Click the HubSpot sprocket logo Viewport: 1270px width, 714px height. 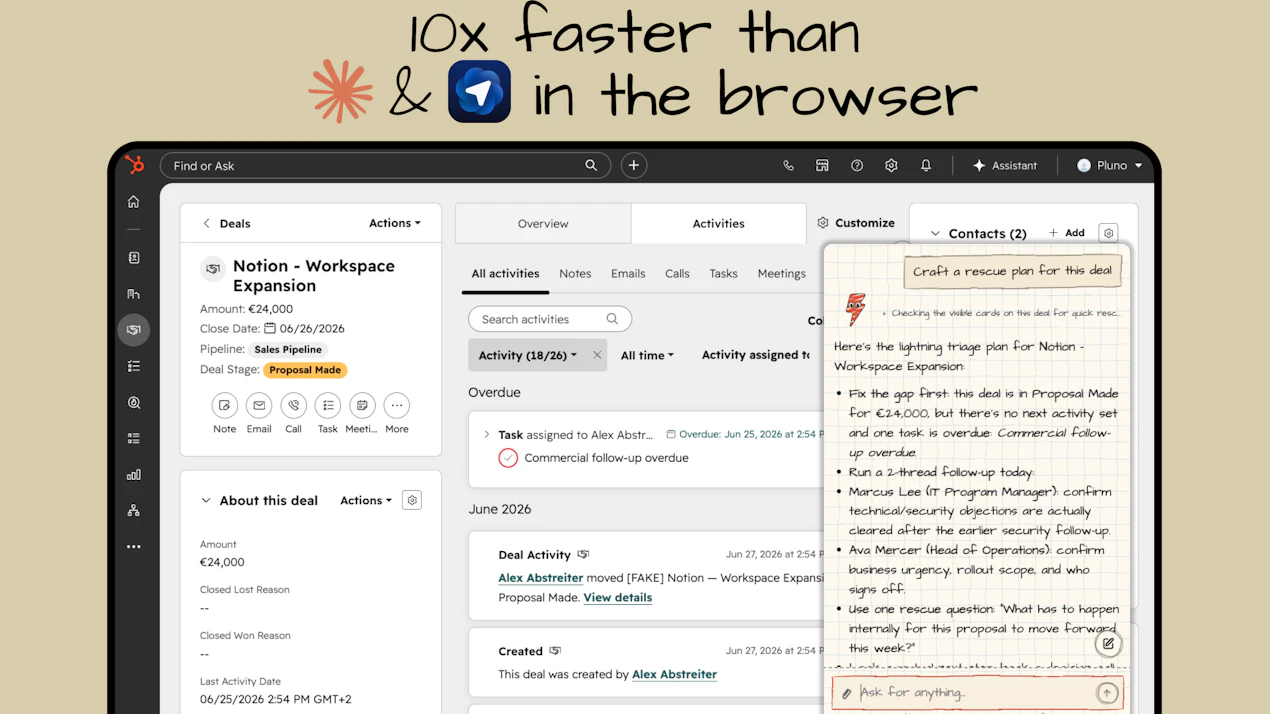(134, 165)
